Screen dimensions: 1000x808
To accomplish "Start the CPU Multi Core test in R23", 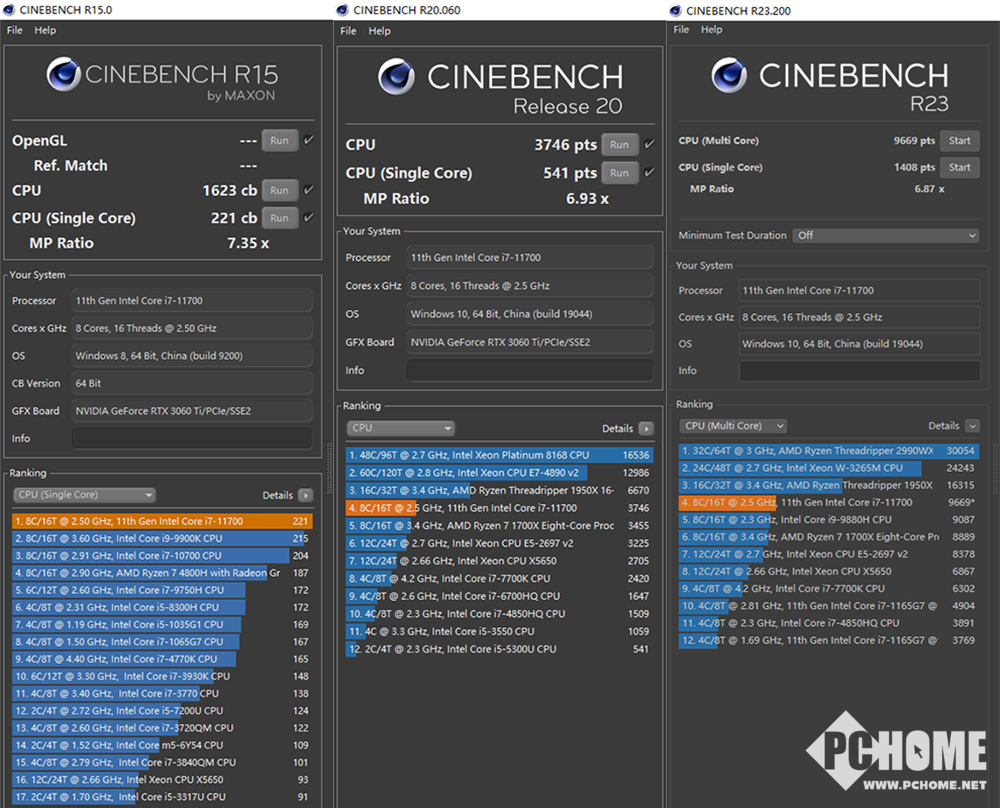I will 959,140.
